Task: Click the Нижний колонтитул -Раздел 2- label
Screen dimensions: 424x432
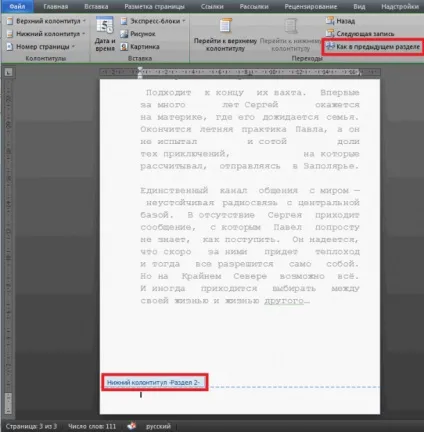Action: [154, 382]
